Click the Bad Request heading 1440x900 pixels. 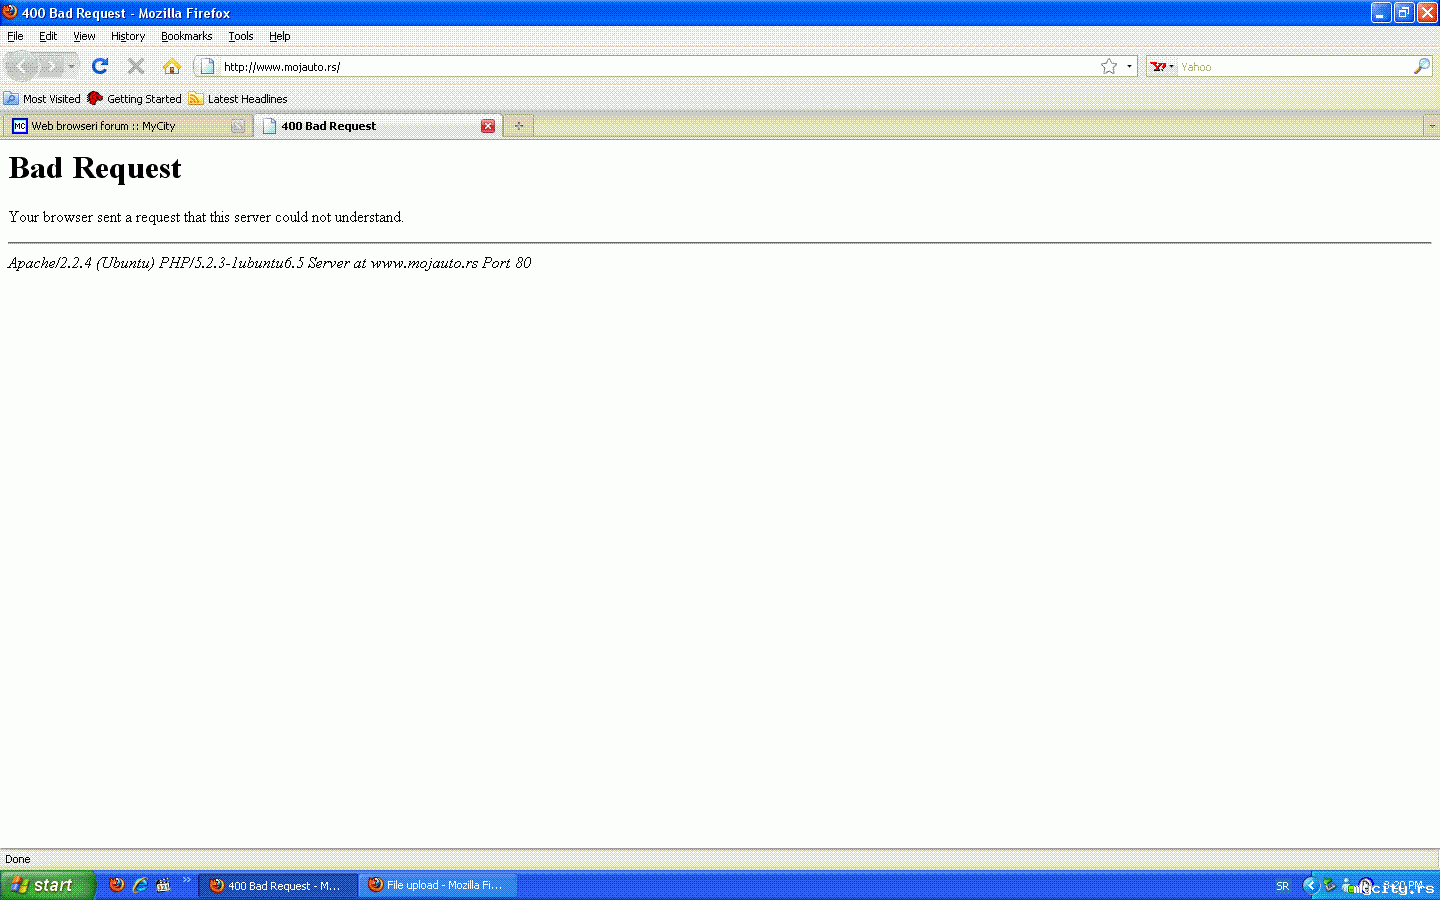point(95,168)
